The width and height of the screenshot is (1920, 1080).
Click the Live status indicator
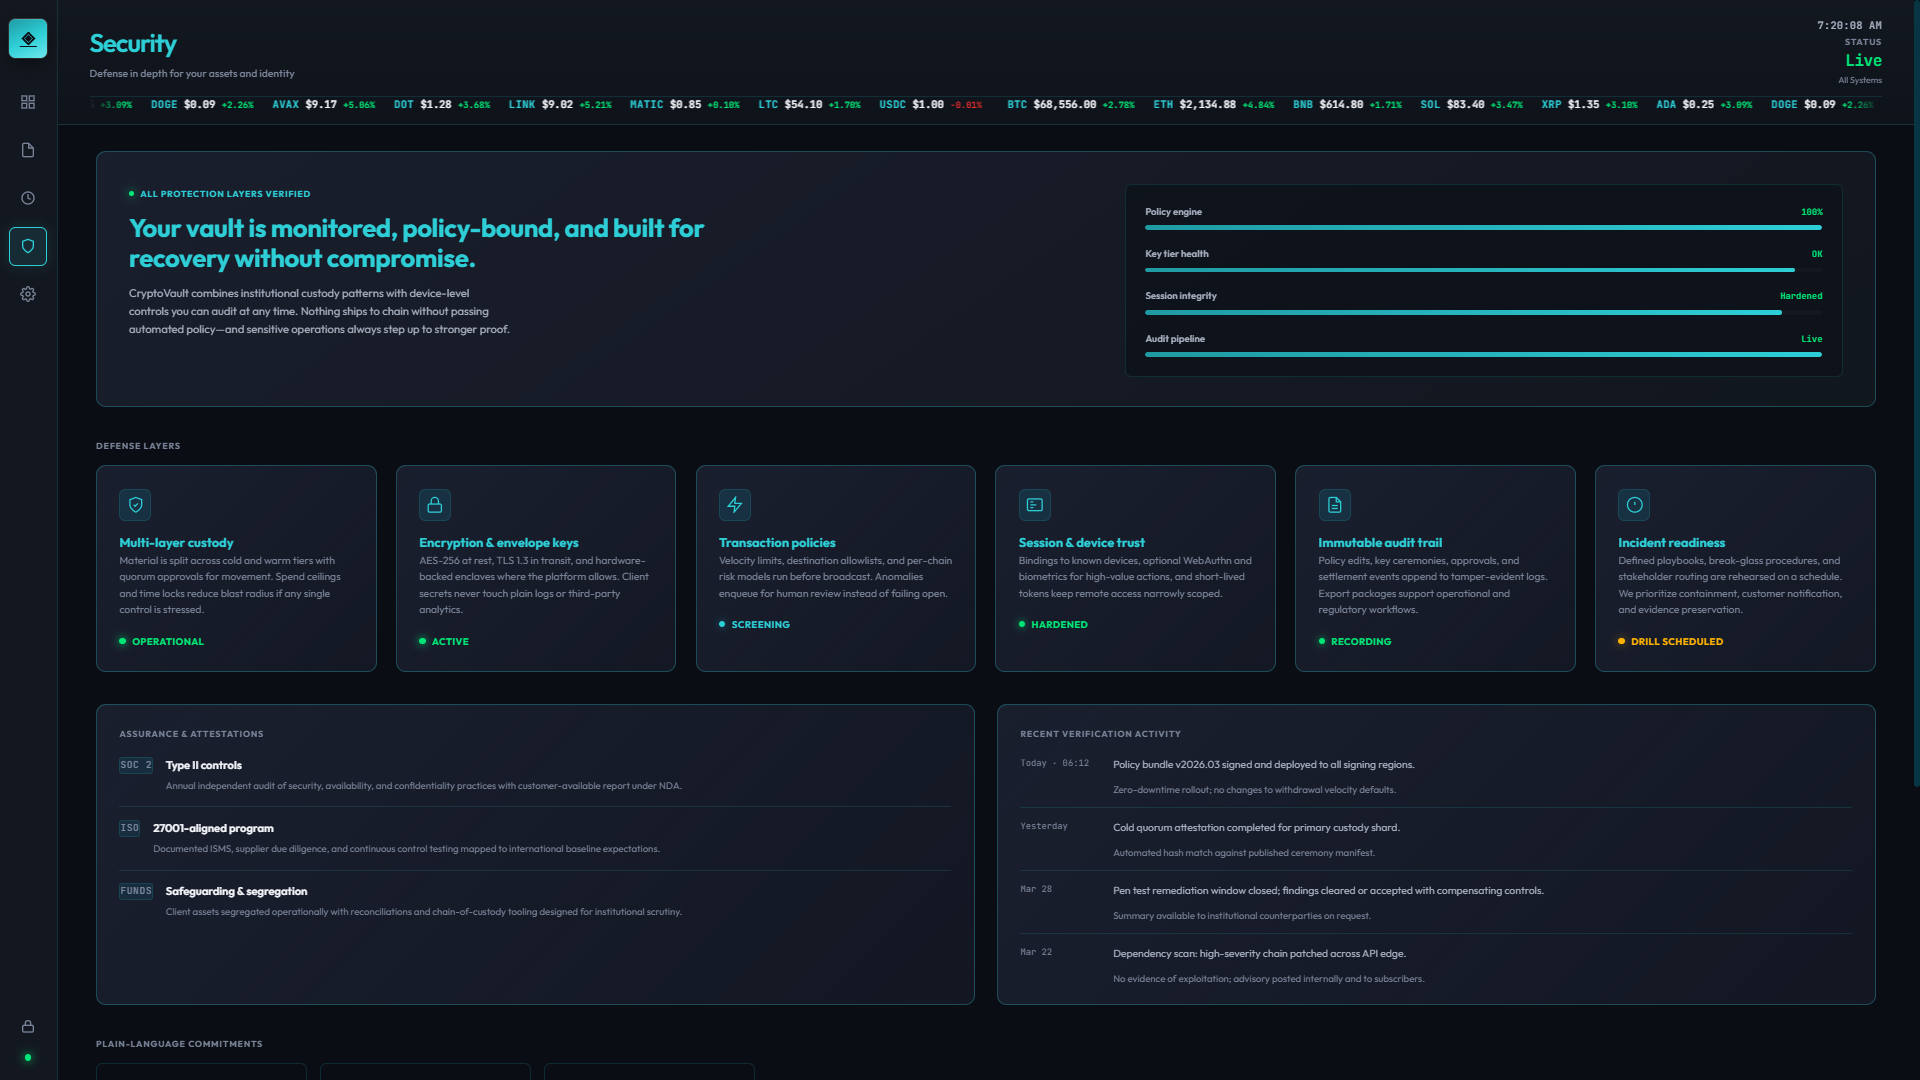[1863, 60]
